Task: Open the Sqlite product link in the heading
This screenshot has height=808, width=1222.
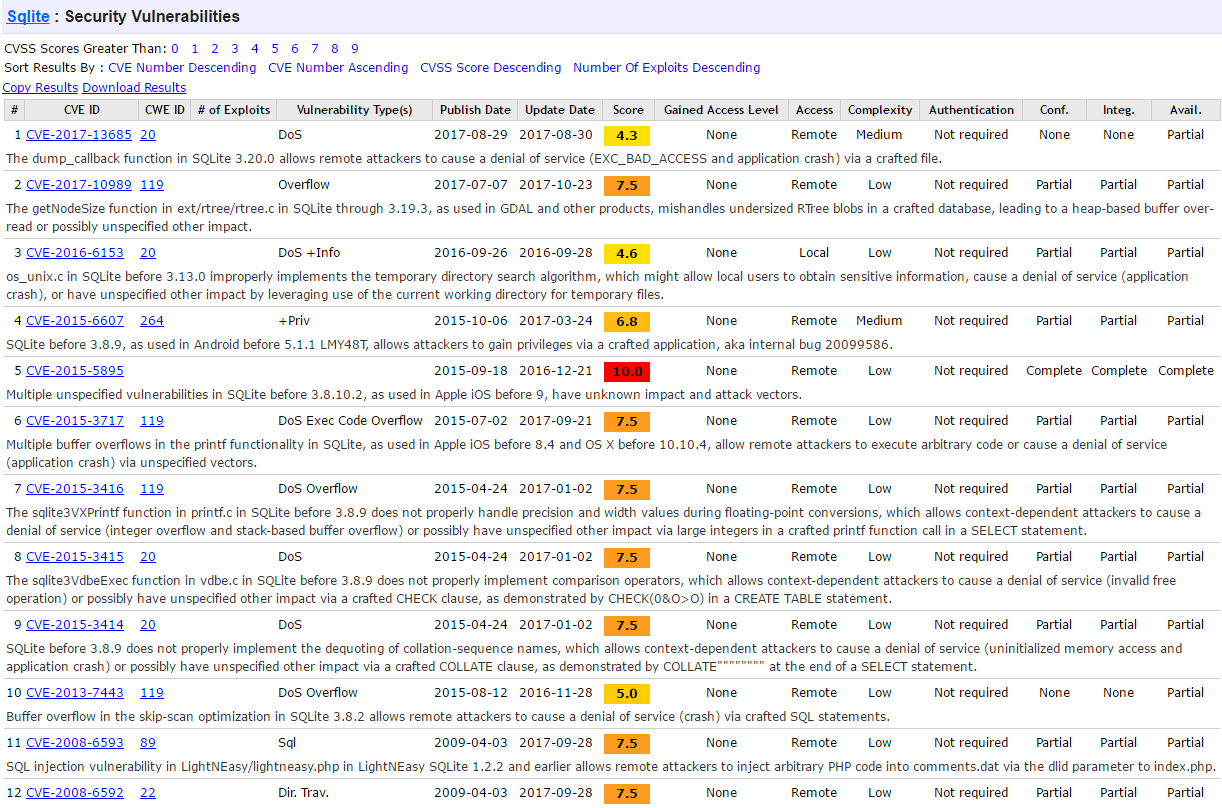Action: point(27,16)
